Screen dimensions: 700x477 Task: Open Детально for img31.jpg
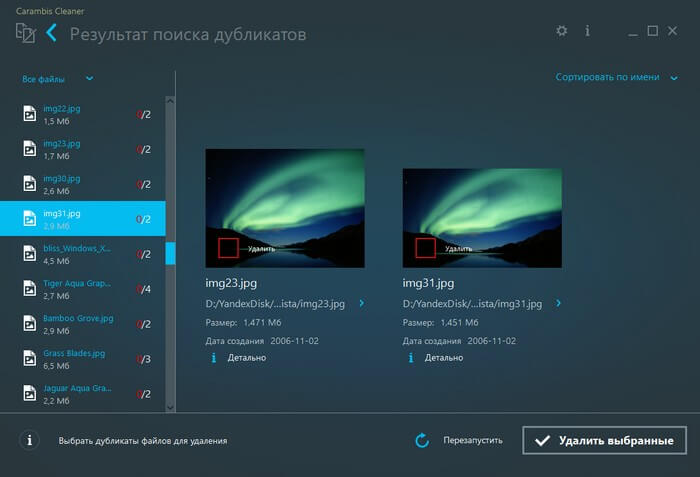tap(444, 358)
